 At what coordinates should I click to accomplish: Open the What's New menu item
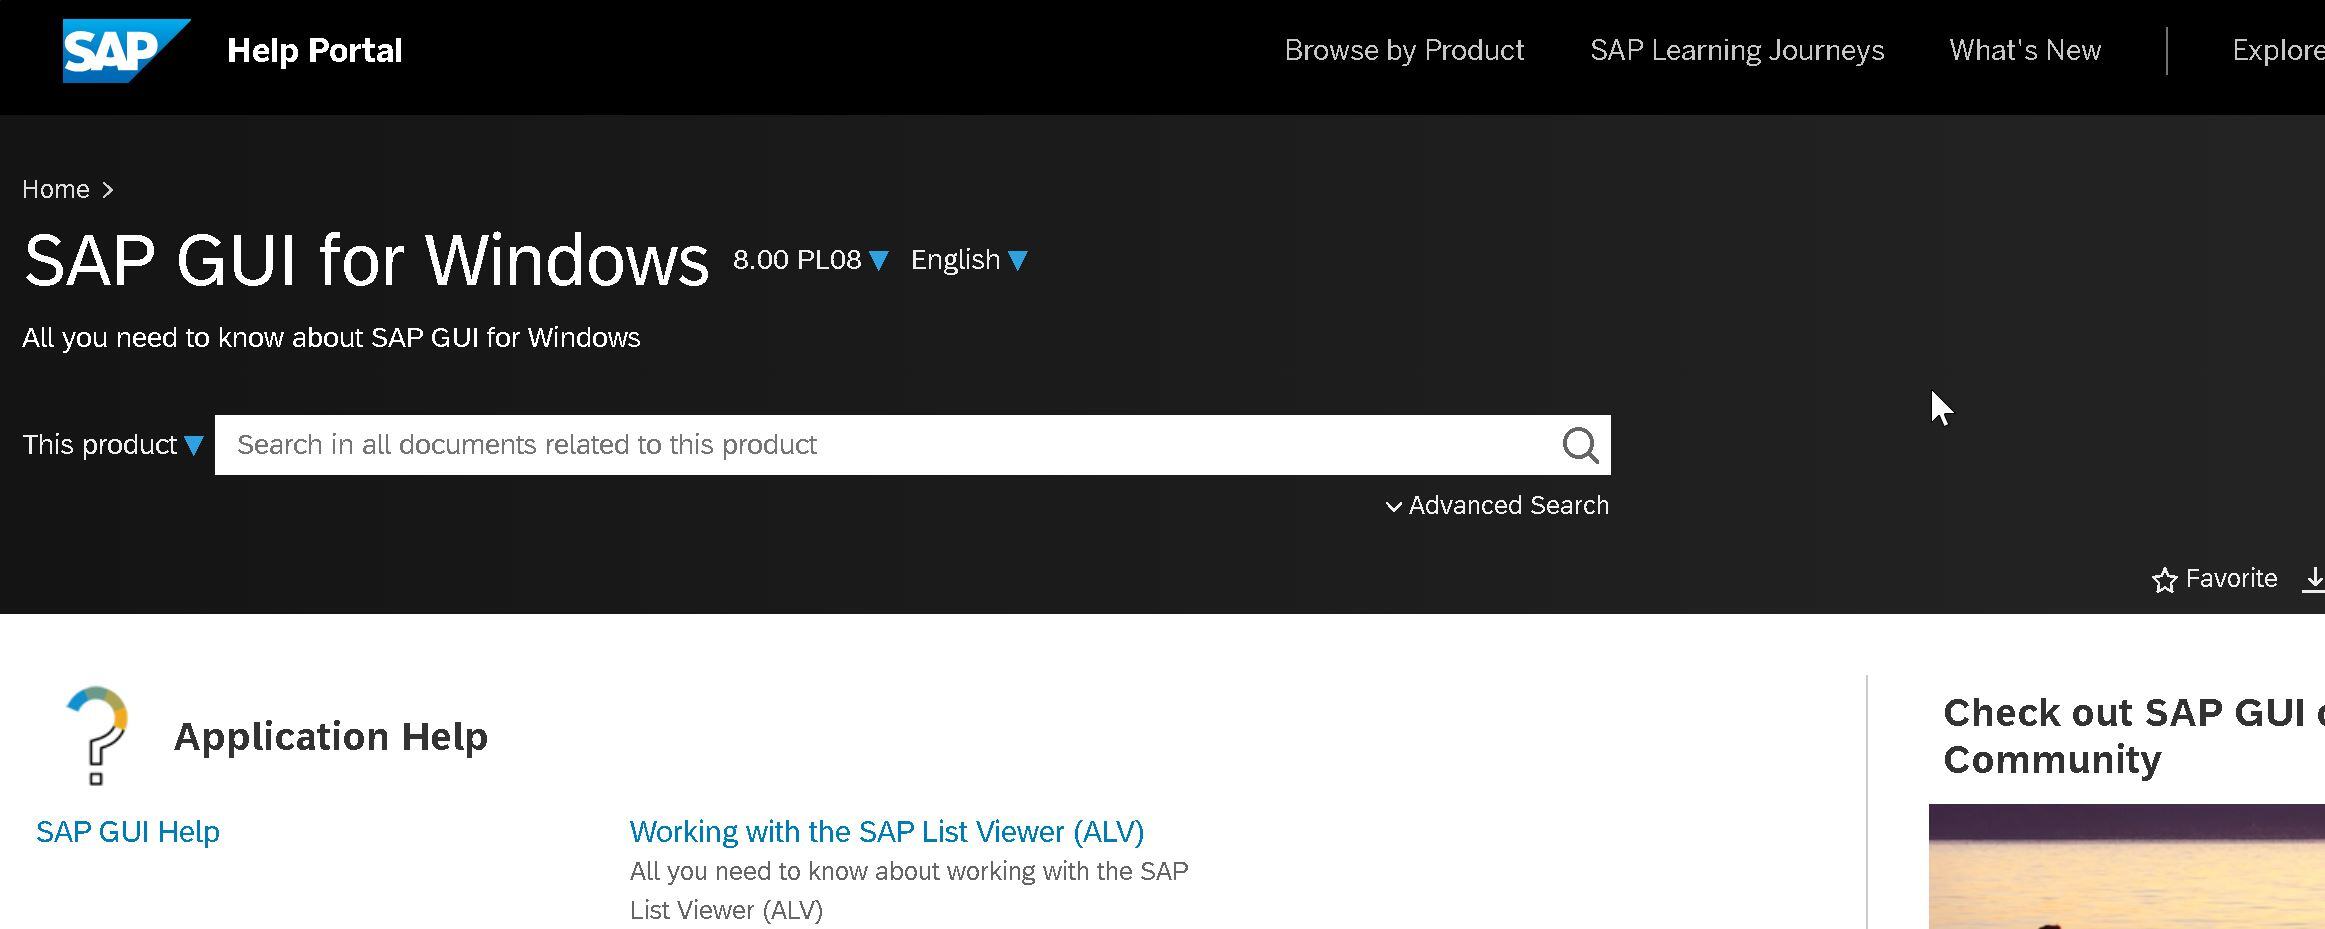click(x=2025, y=50)
